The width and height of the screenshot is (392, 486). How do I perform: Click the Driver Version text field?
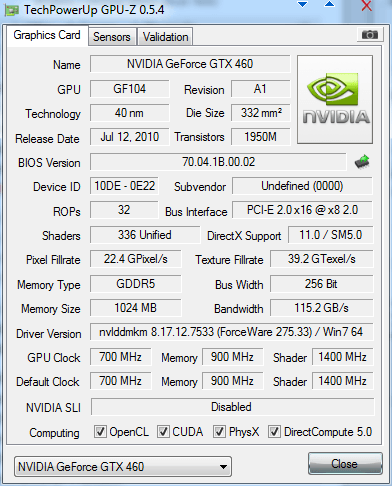click(231, 332)
